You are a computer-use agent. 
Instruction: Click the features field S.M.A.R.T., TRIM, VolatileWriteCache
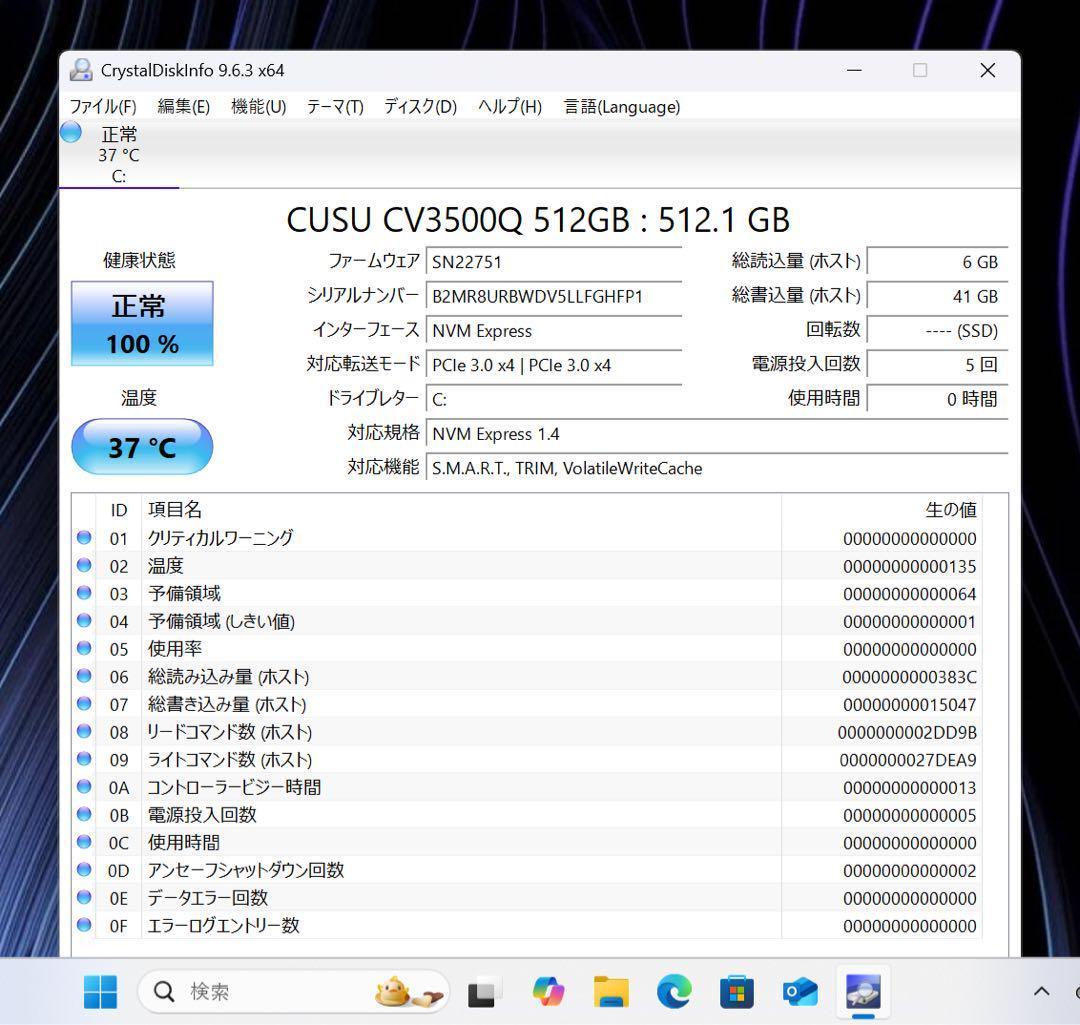click(717, 468)
